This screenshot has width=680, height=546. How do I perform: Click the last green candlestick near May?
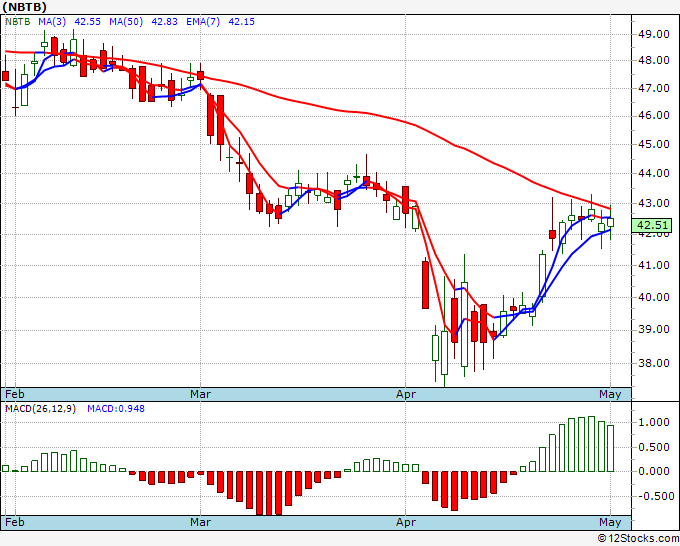[611, 222]
